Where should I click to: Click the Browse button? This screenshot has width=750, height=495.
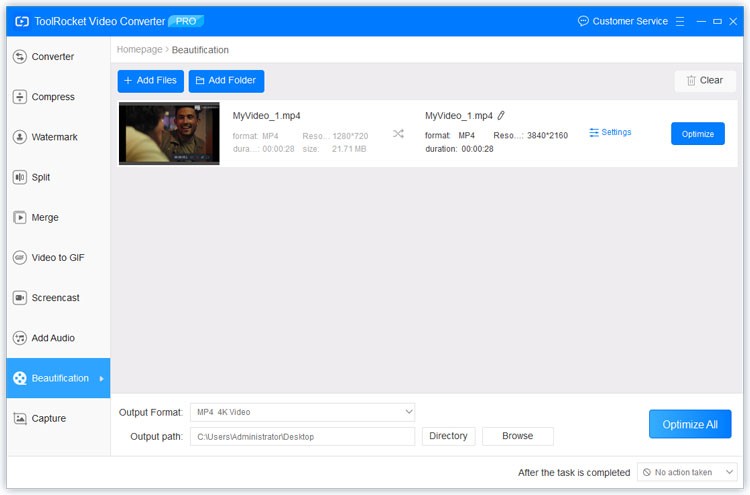pyautogui.click(x=518, y=436)
